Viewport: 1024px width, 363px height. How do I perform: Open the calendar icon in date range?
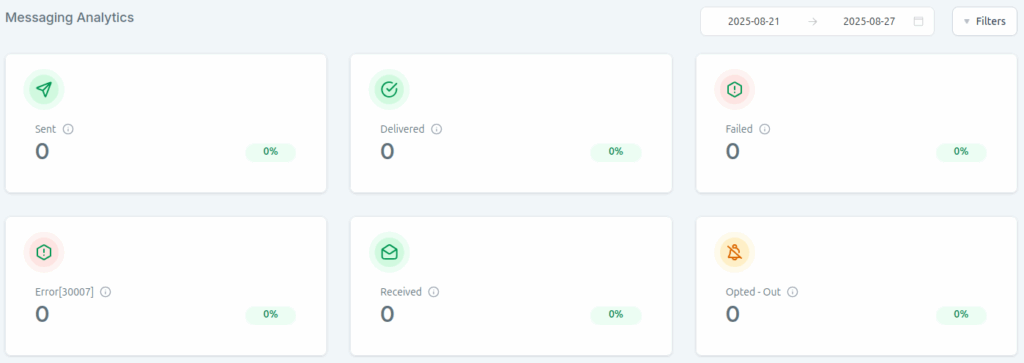pyautogui.click(x=918, y=22)
